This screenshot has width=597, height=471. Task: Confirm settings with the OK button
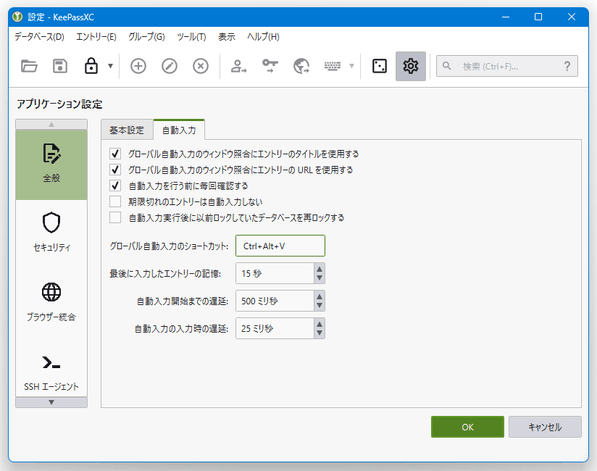tap(468, 427)
